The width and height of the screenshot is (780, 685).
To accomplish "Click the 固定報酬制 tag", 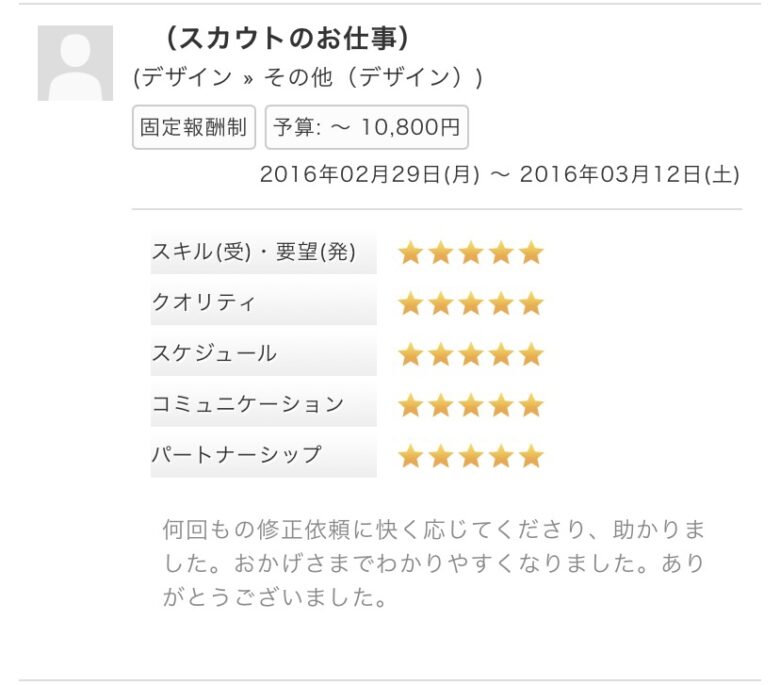I will click(194, 128).
